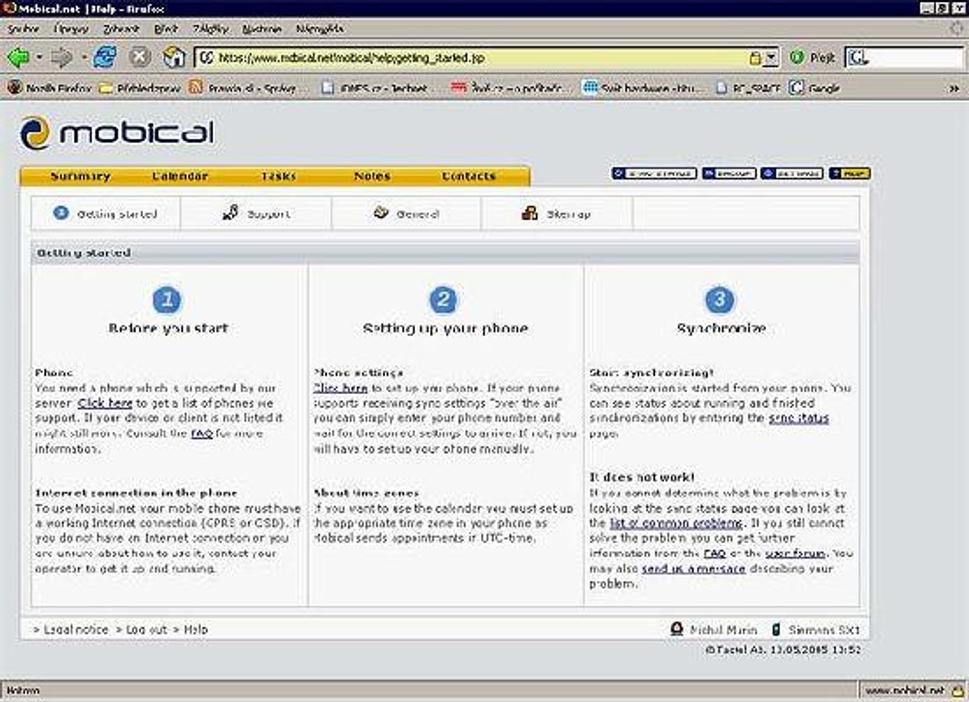Open the Přejít menu in the menu bar
969x702 pixels.
[x=166, y=28]
